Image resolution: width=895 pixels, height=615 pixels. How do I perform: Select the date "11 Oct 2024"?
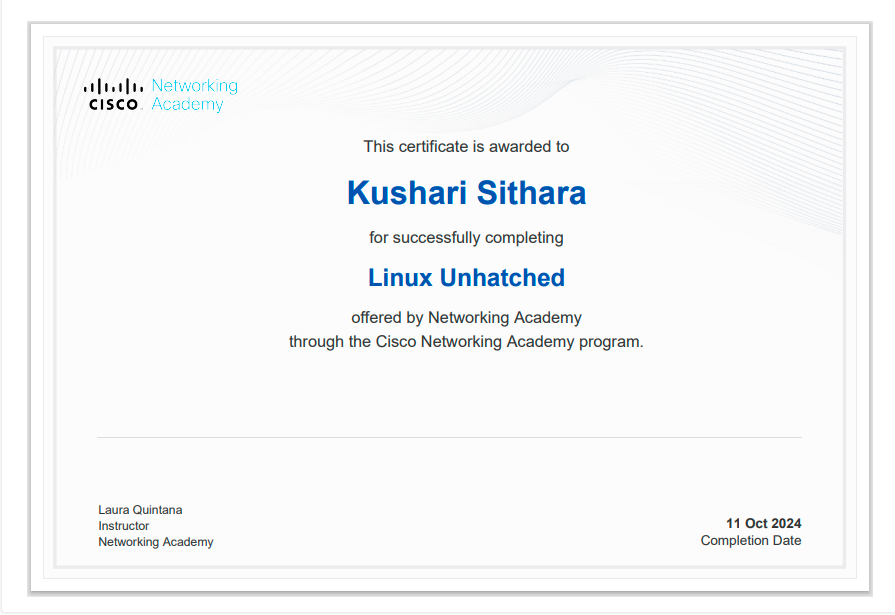pos(763,523)
